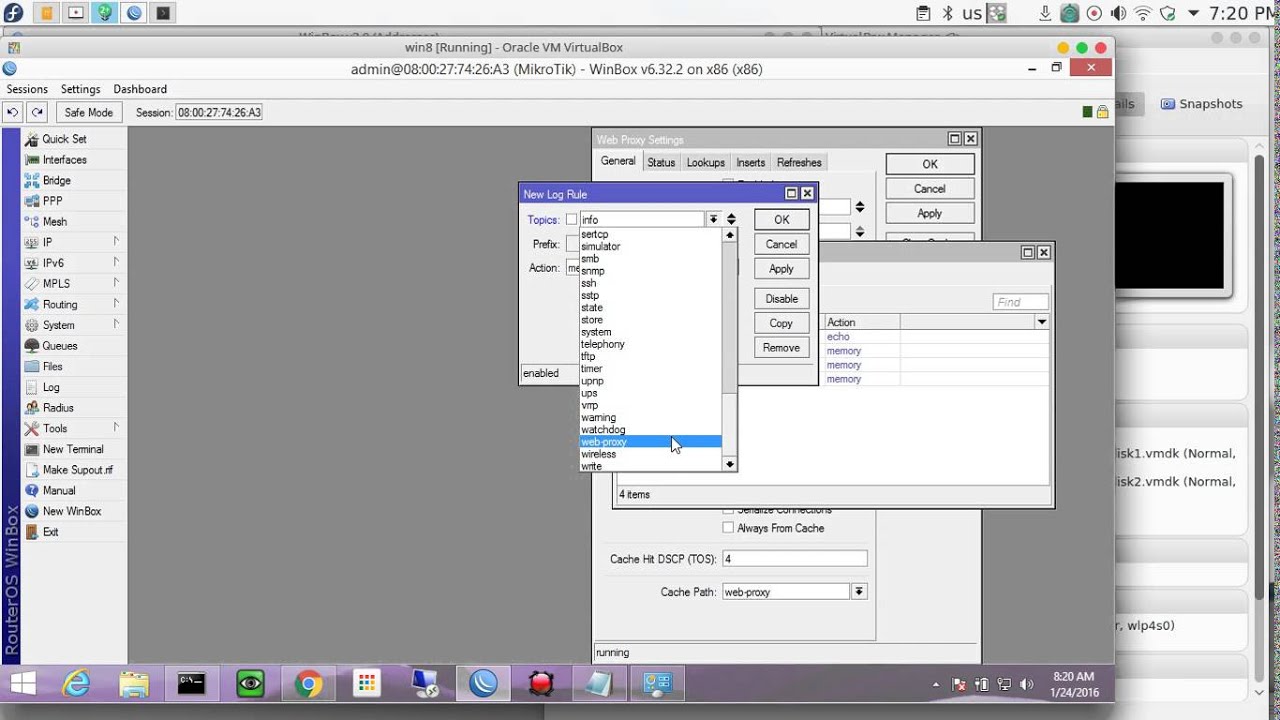Click Apply in New Log Rule
The width and height of the screenshot is (1280, 720).
781,269
